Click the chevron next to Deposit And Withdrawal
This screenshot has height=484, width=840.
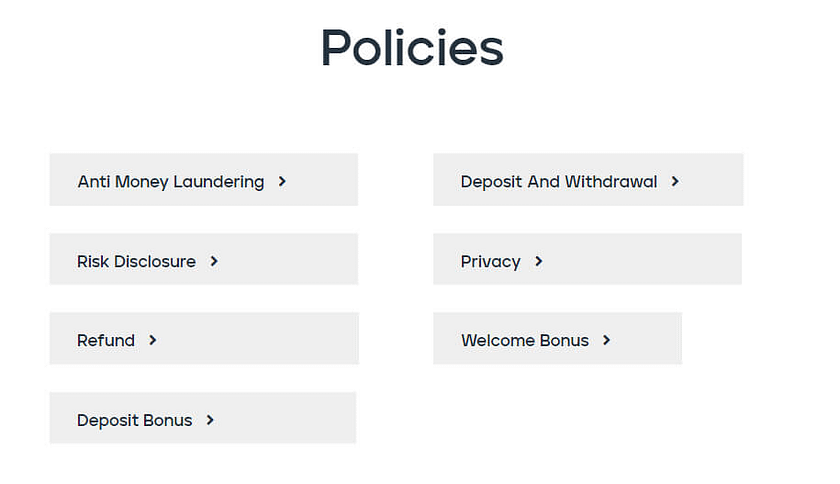pyautogui.click(x=675, y=182)
